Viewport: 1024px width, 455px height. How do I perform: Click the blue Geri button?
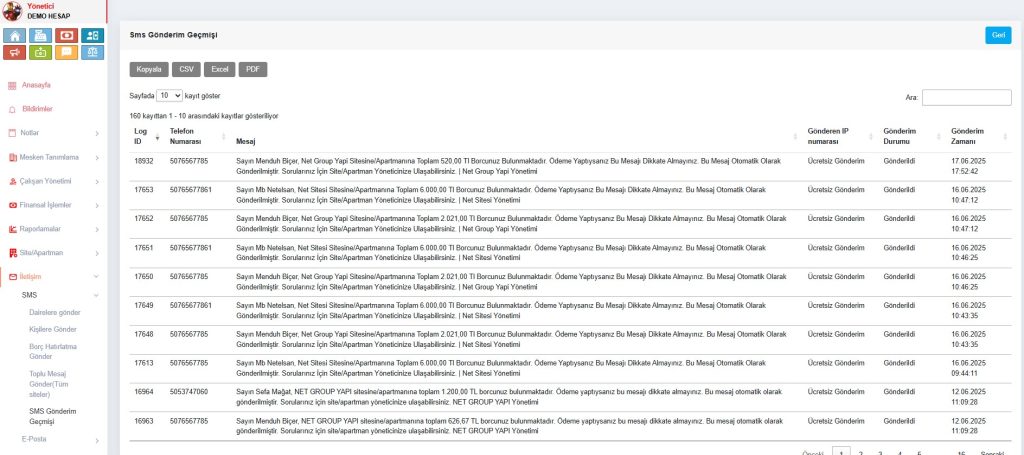click(997, 35)
